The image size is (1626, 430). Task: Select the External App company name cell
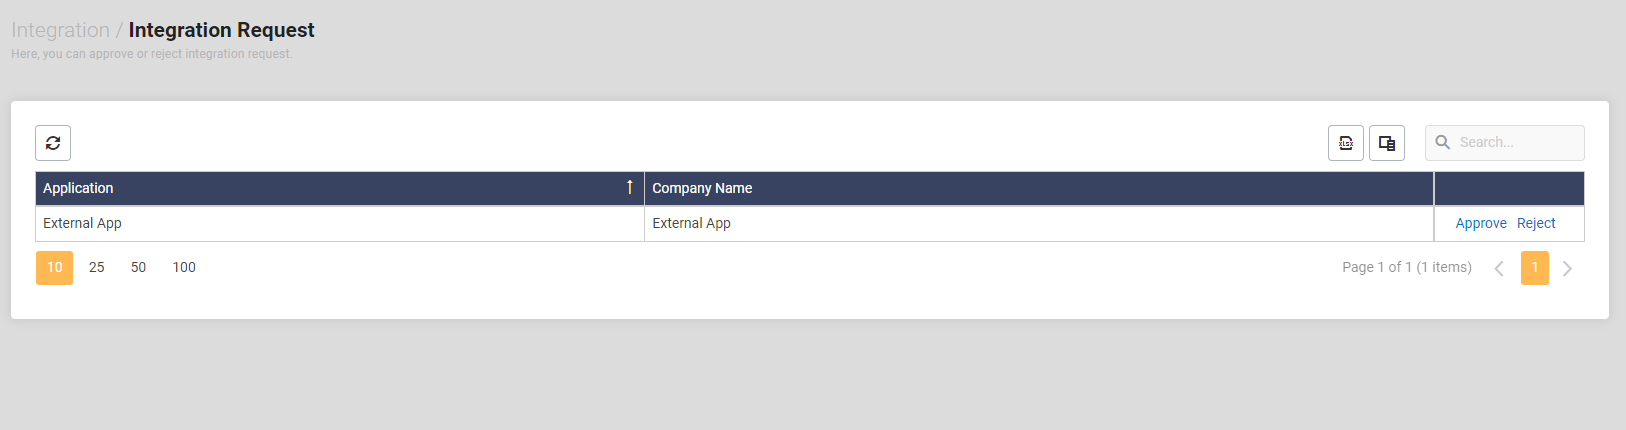(x=691, y=224)
